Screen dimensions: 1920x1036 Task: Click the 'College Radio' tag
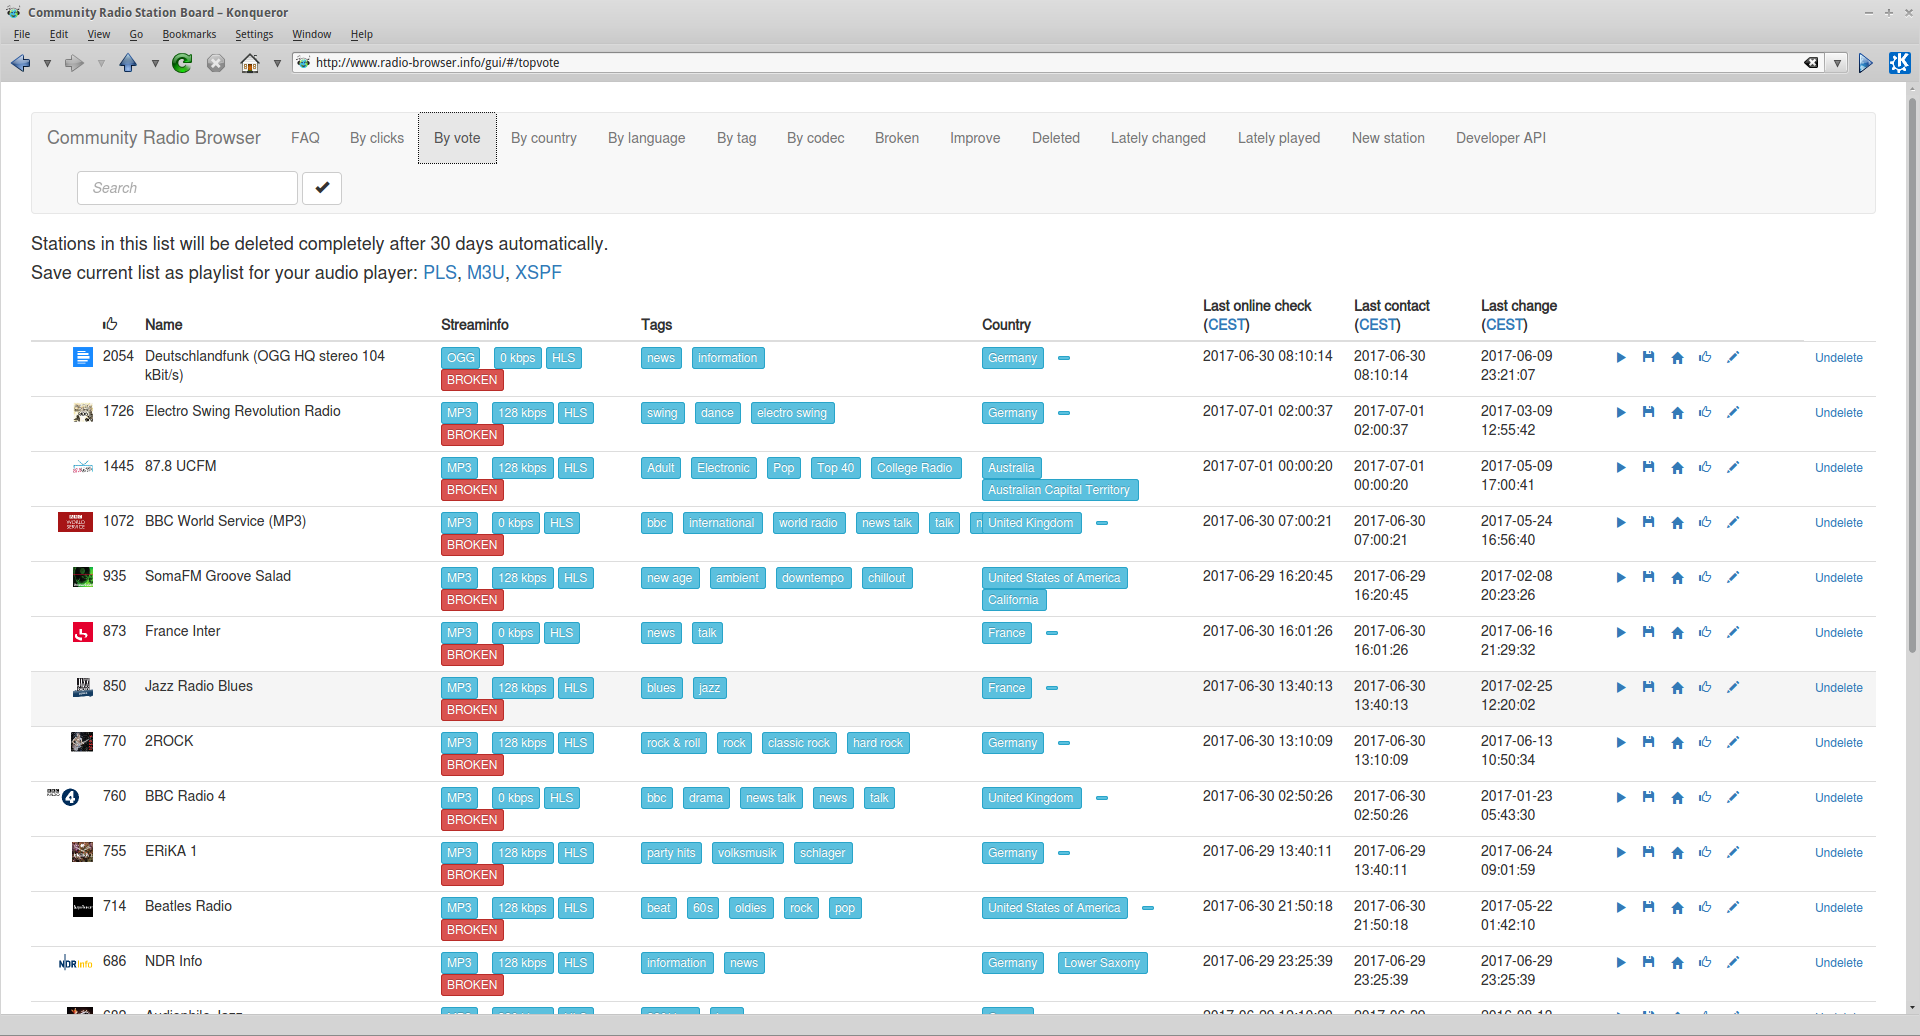point(914,468)
